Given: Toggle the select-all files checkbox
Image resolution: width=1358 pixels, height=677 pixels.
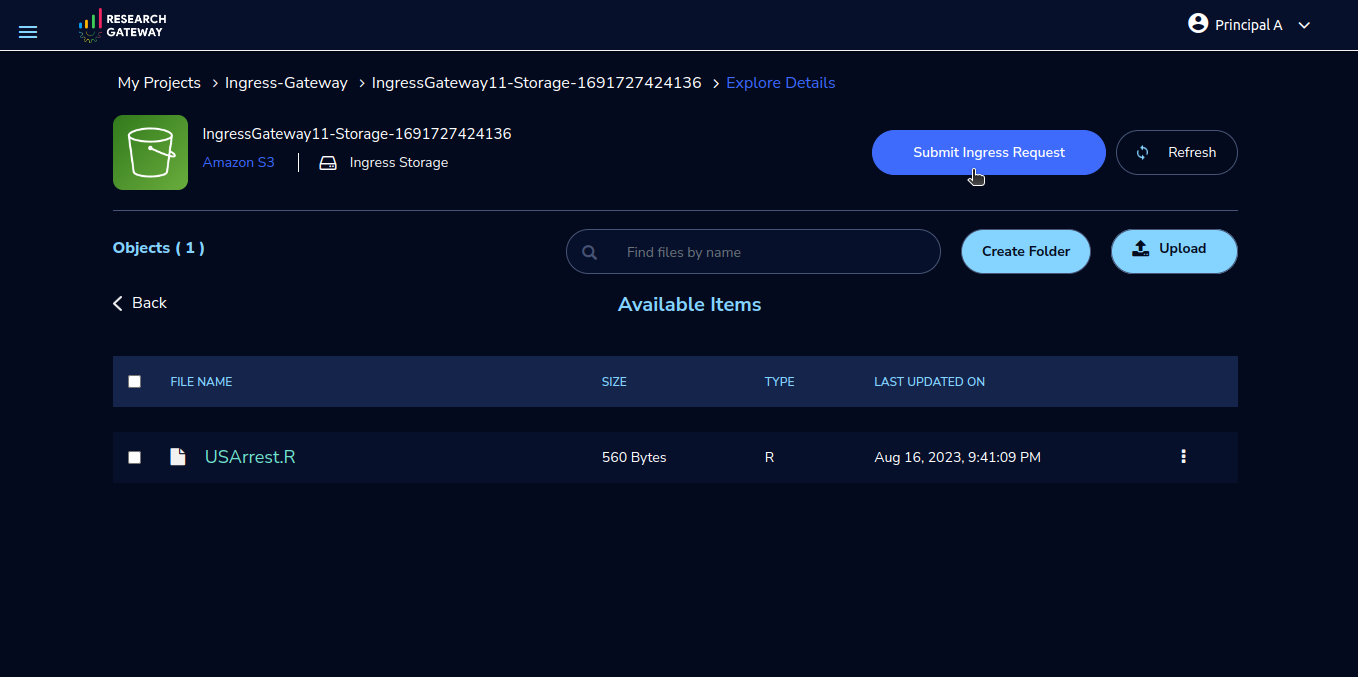Looking at the screenshot, I should (135, 381).
